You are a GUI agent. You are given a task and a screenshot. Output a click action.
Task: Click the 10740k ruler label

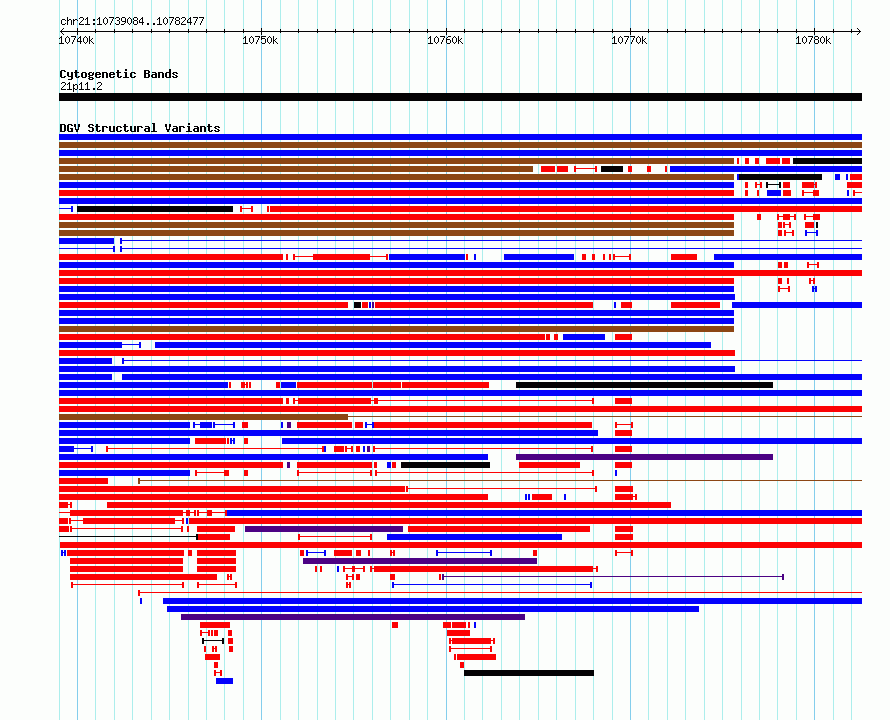[x=77, y=40]
